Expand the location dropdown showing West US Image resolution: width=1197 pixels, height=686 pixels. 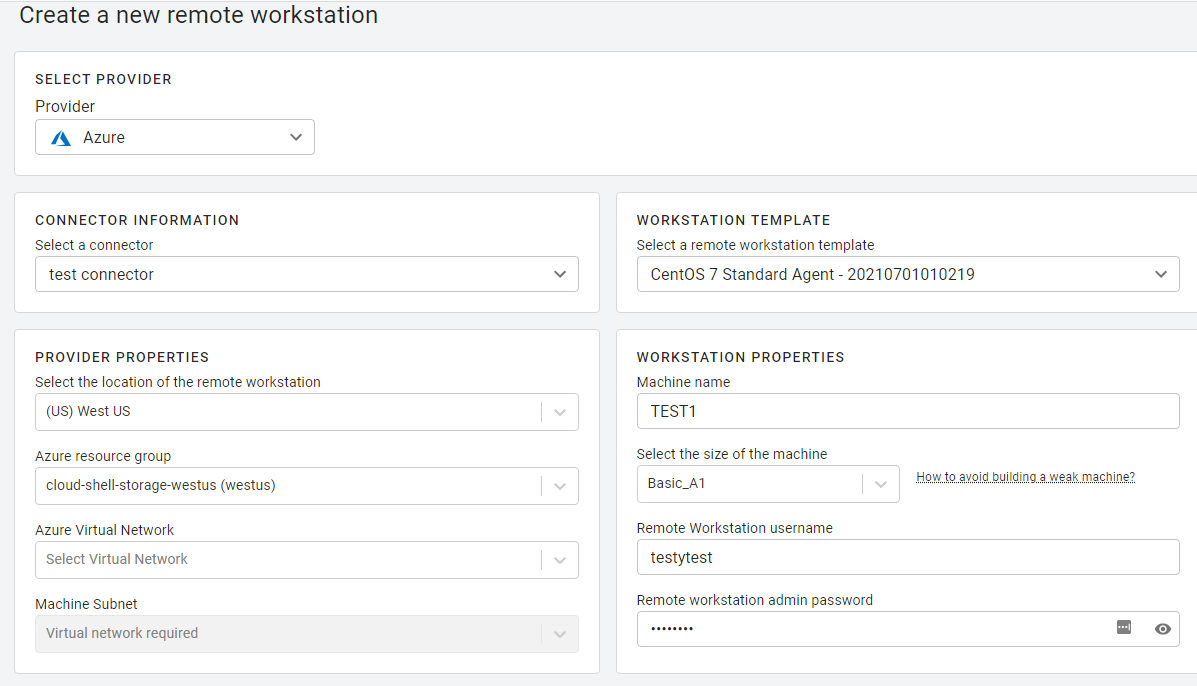[307, 412]
